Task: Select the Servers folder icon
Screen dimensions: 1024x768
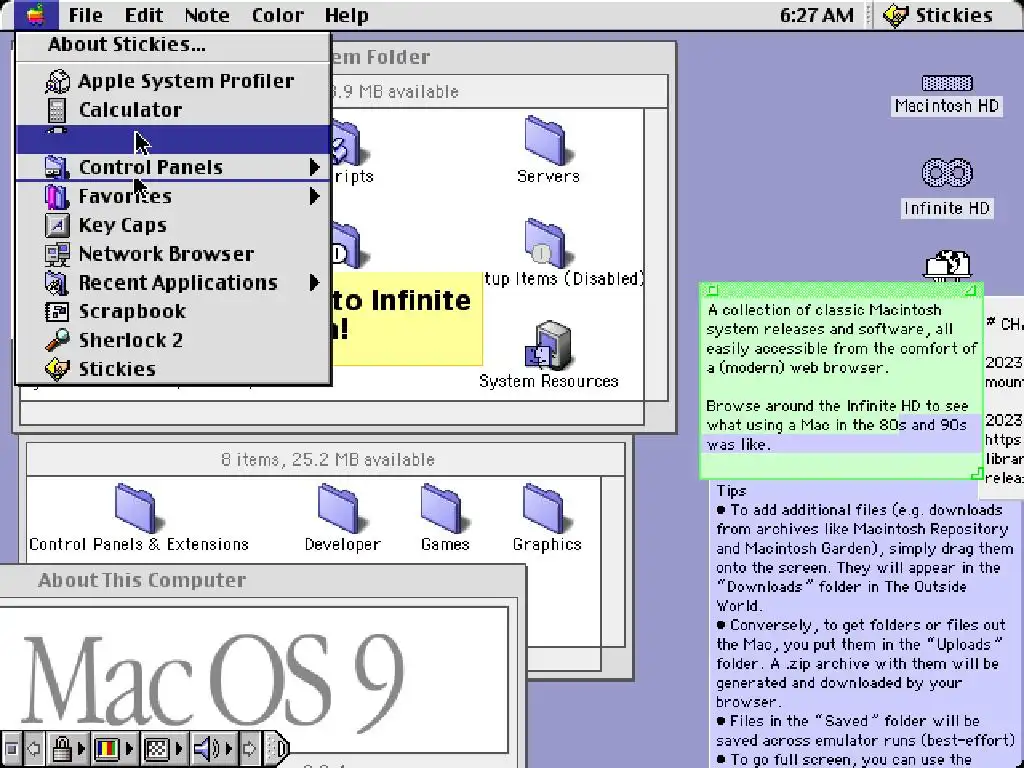Action: click(548, 140)
